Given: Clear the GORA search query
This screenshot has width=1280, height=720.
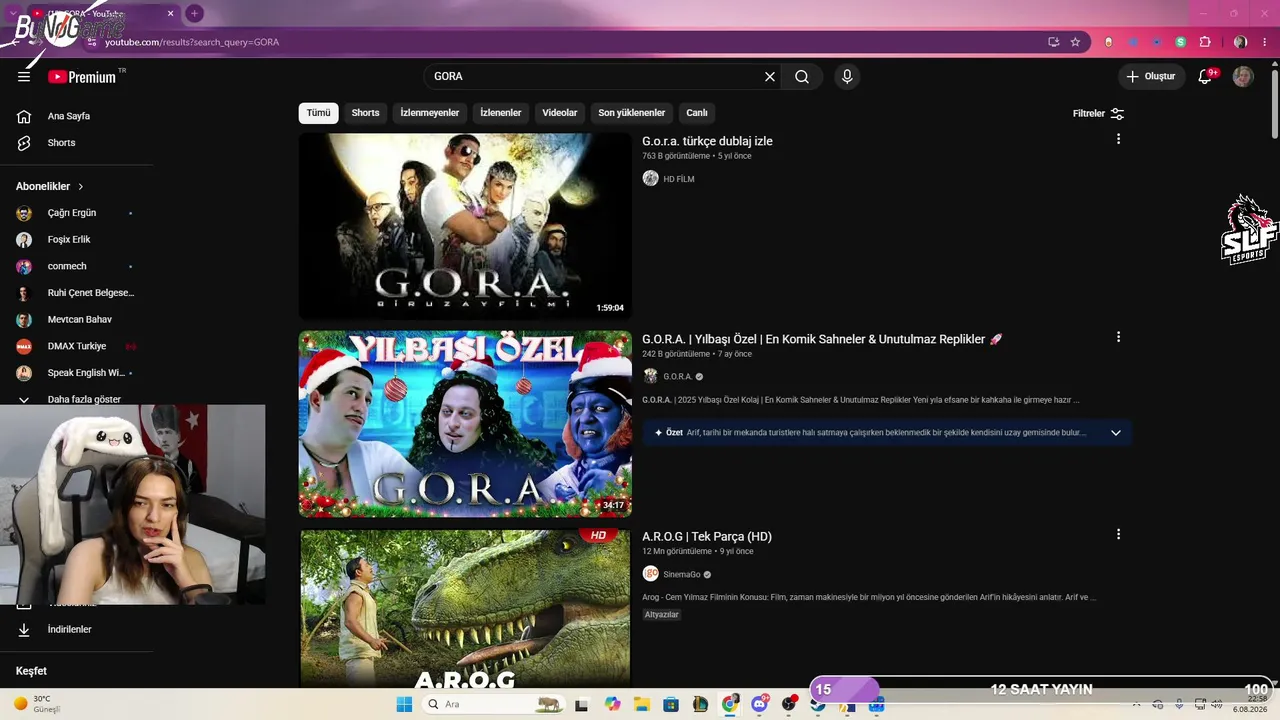Looking at the screenshot, I should click(x=770, y=77).
